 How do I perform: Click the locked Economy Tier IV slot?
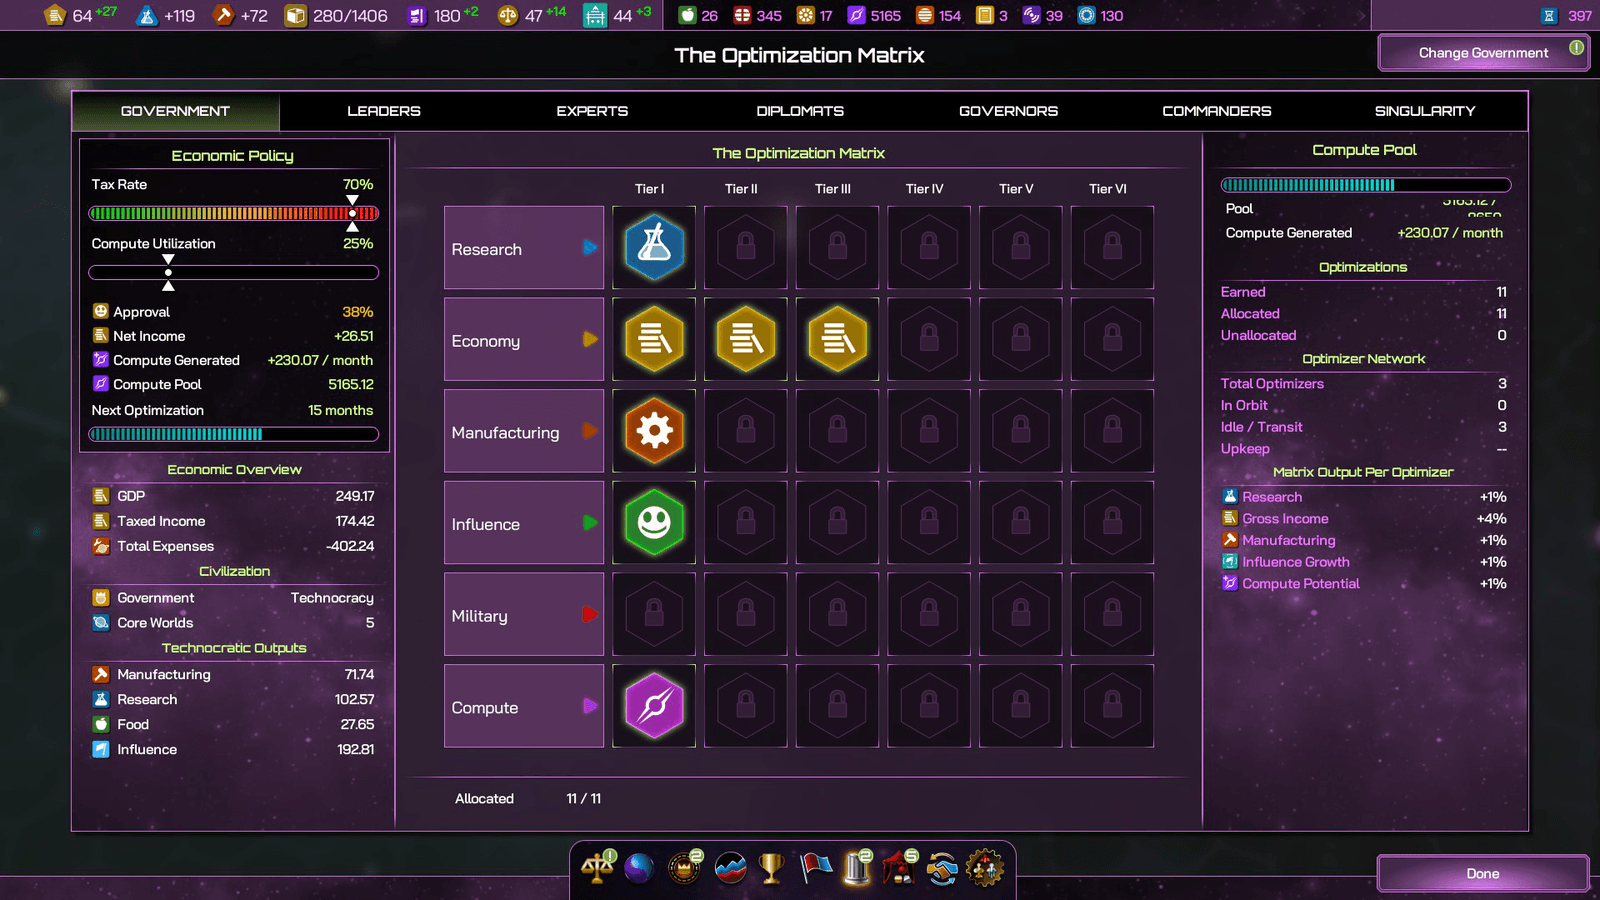pyautogui.click(x=929, y=339)
